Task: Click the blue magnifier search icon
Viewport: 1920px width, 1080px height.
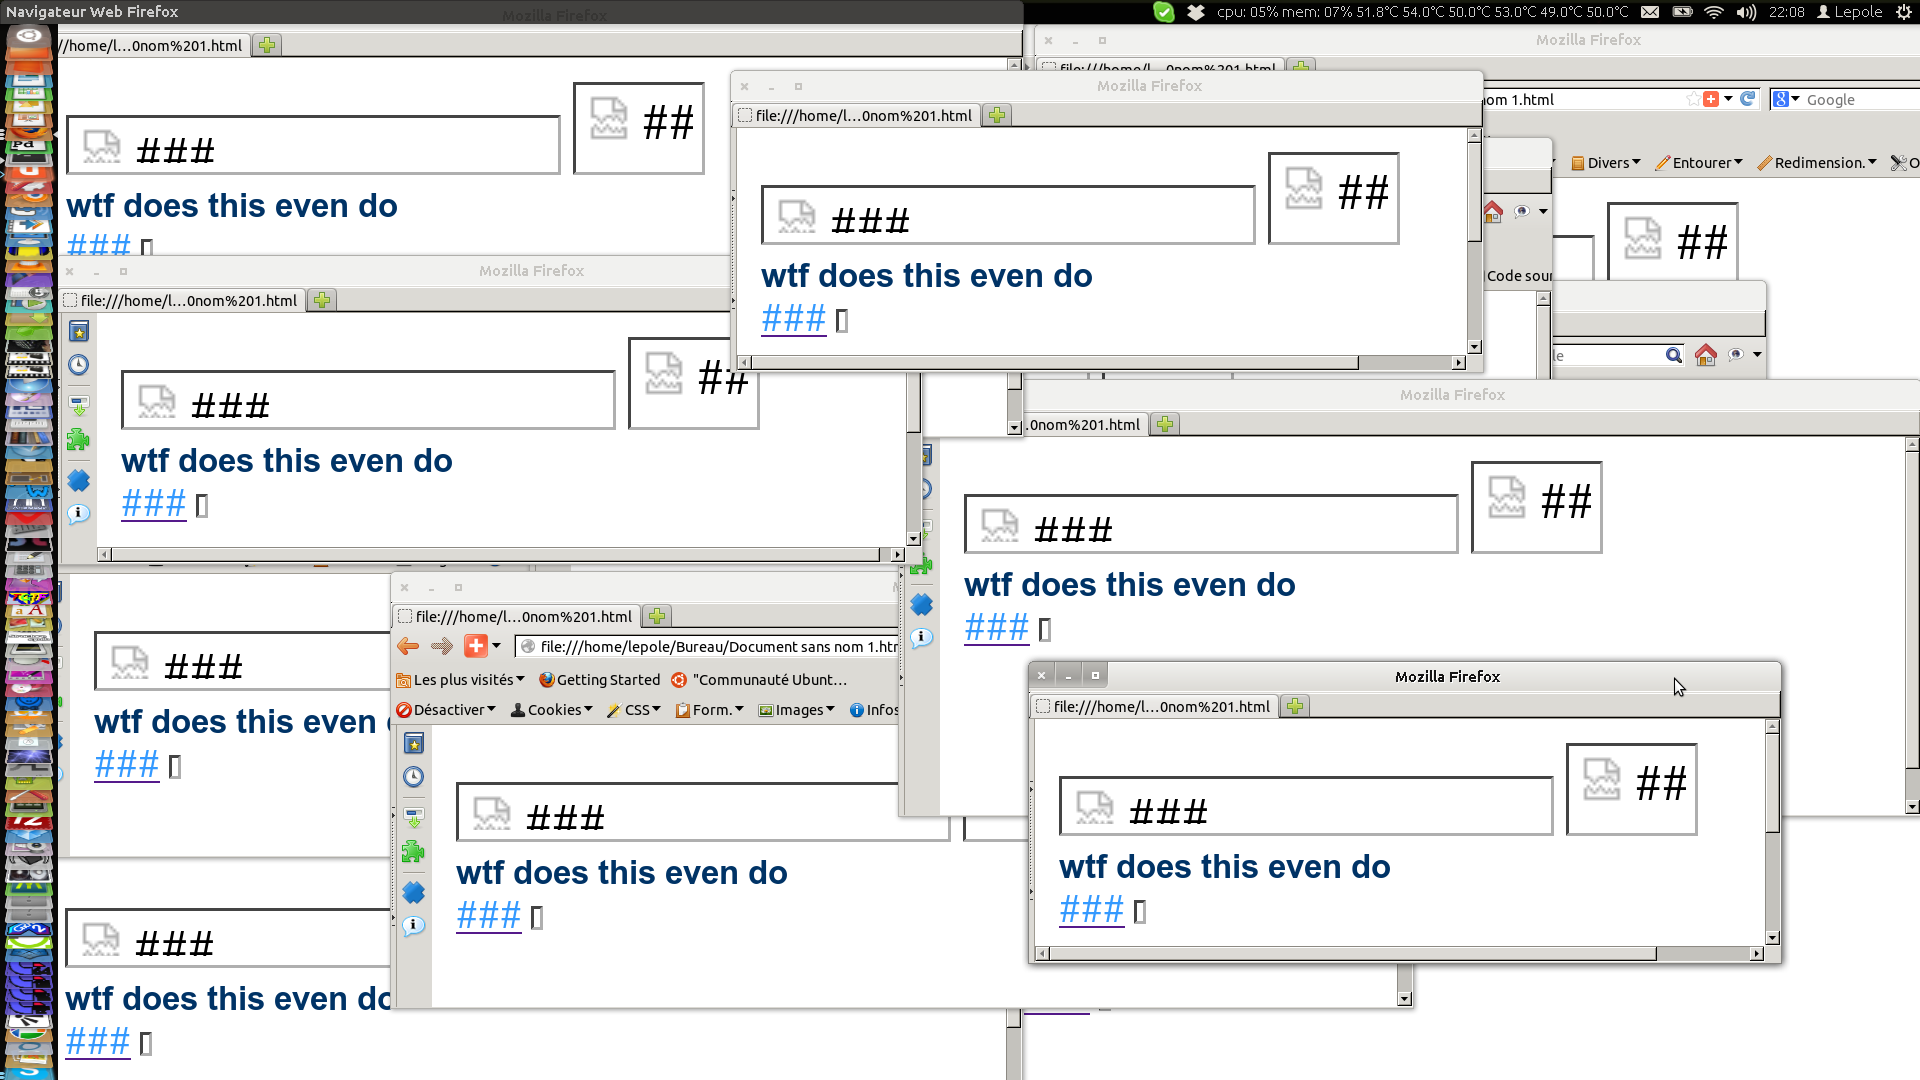Action: point(1673,355)
